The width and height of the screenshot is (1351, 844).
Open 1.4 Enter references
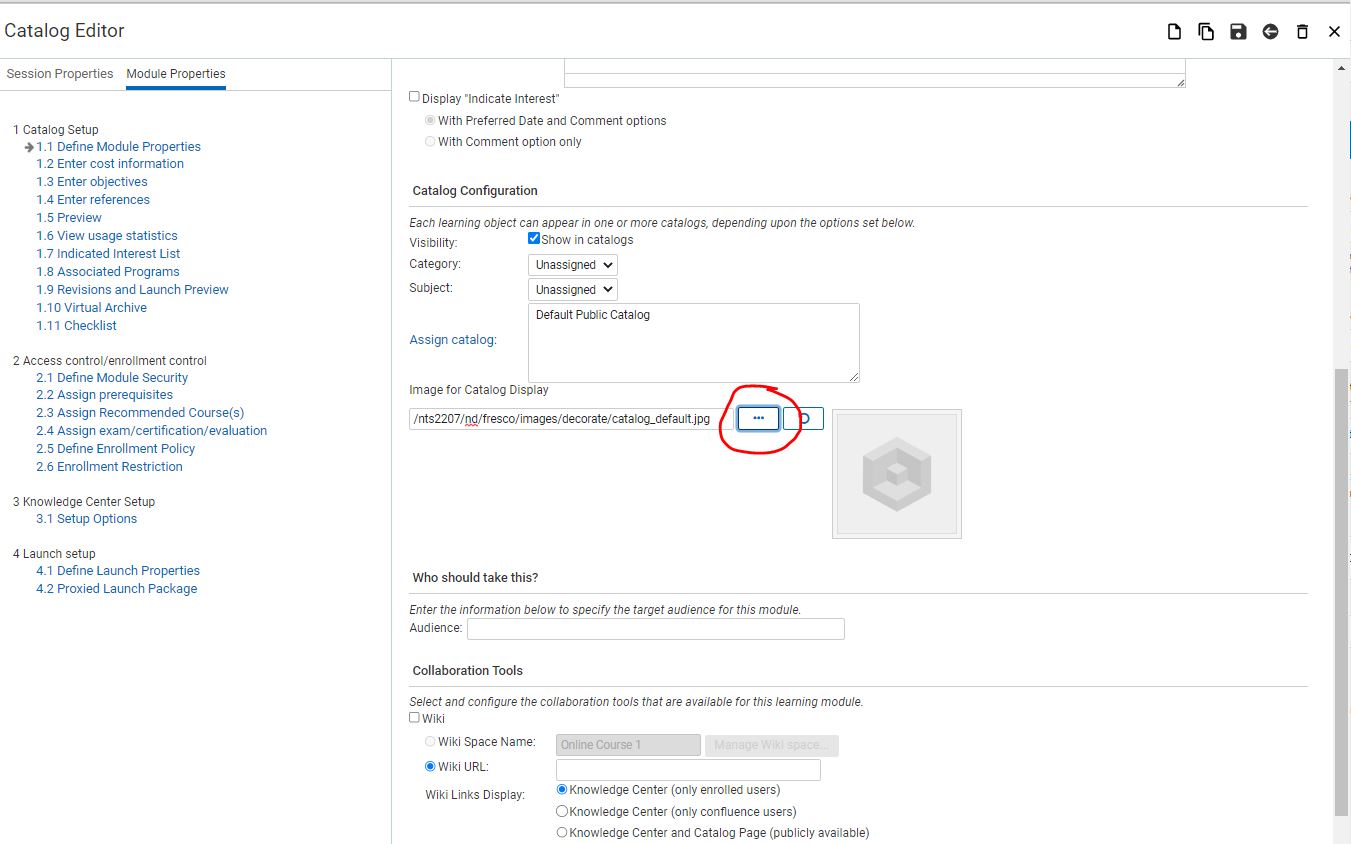[93, 200]
